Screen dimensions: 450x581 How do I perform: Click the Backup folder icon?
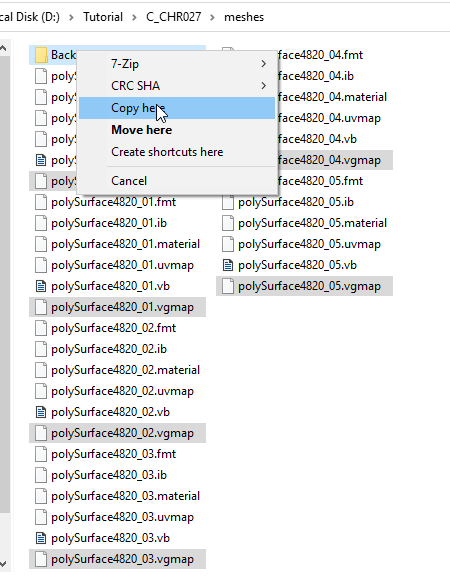41,55
